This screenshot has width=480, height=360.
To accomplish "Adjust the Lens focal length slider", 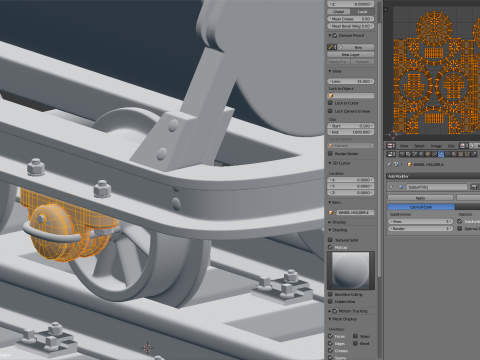I will (351, 81).
